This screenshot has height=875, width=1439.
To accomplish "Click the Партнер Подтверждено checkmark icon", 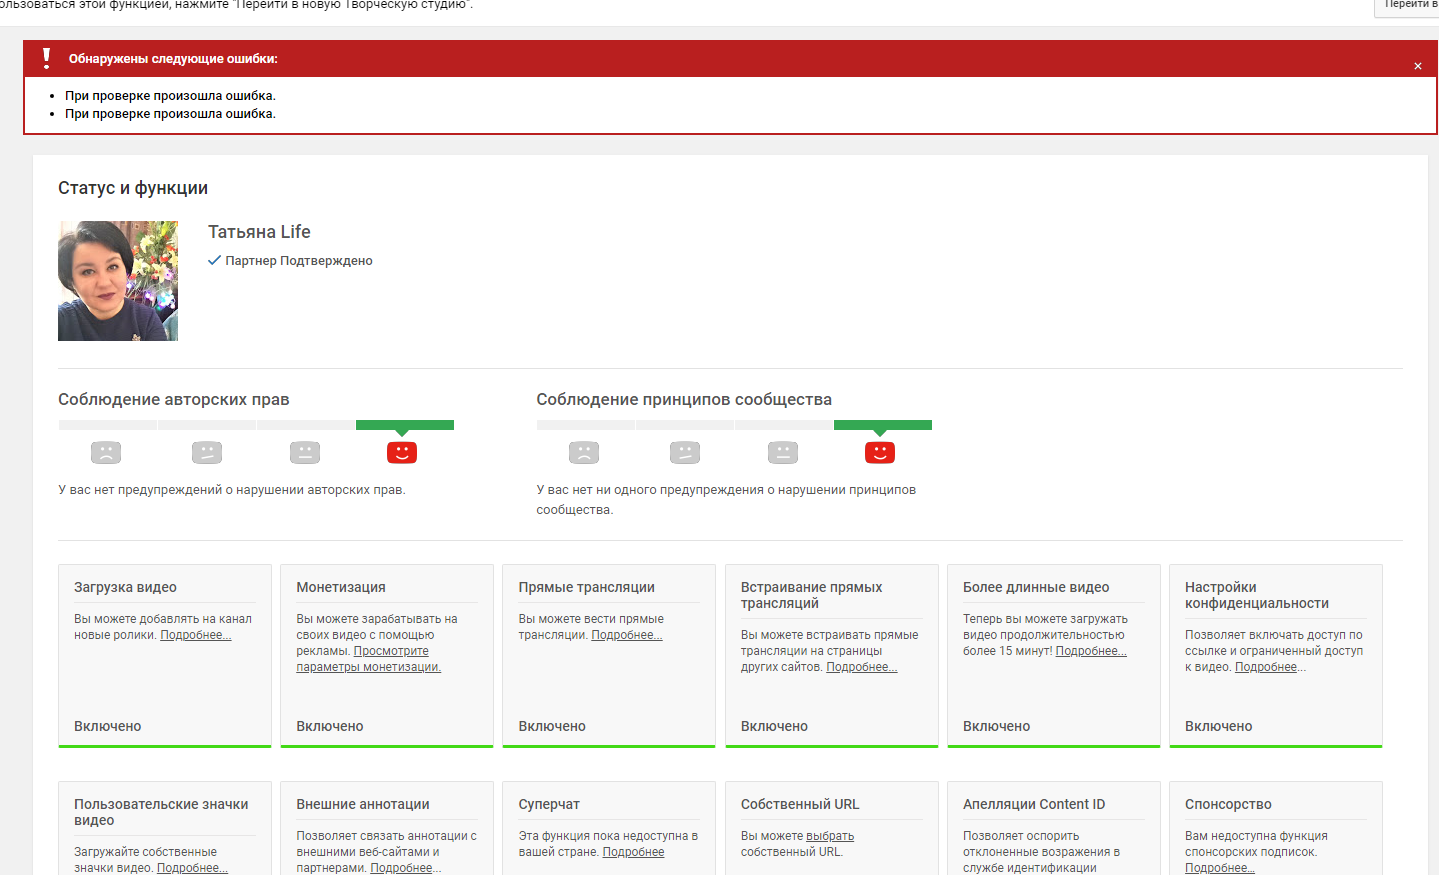I will click(x=214, y=260).
